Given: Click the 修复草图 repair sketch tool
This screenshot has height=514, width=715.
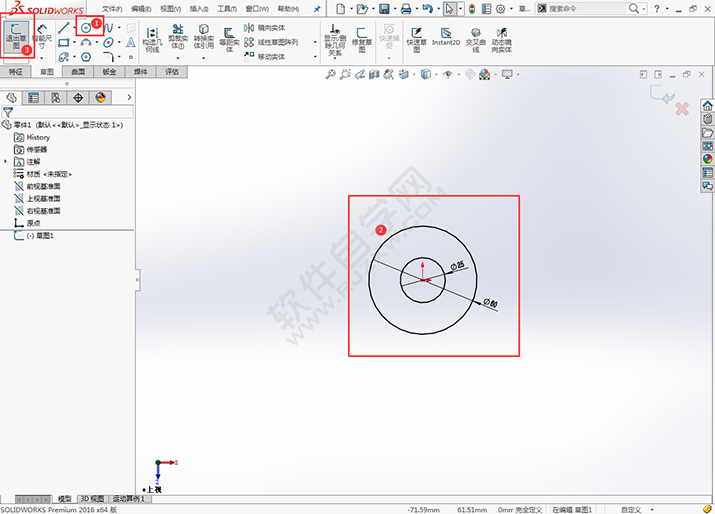Looking at the screenshot, I should [362, 40].
